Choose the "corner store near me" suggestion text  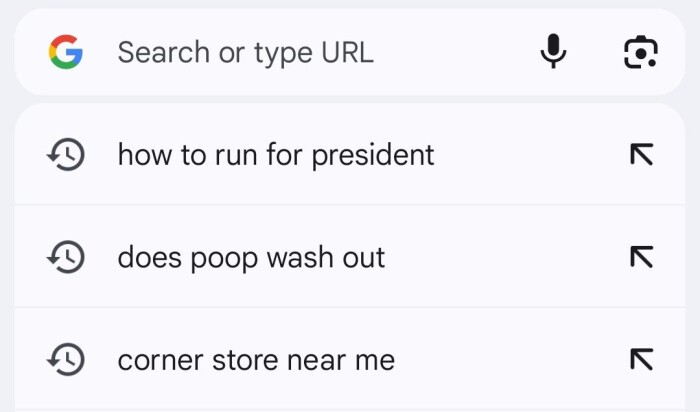pos(256,359)
